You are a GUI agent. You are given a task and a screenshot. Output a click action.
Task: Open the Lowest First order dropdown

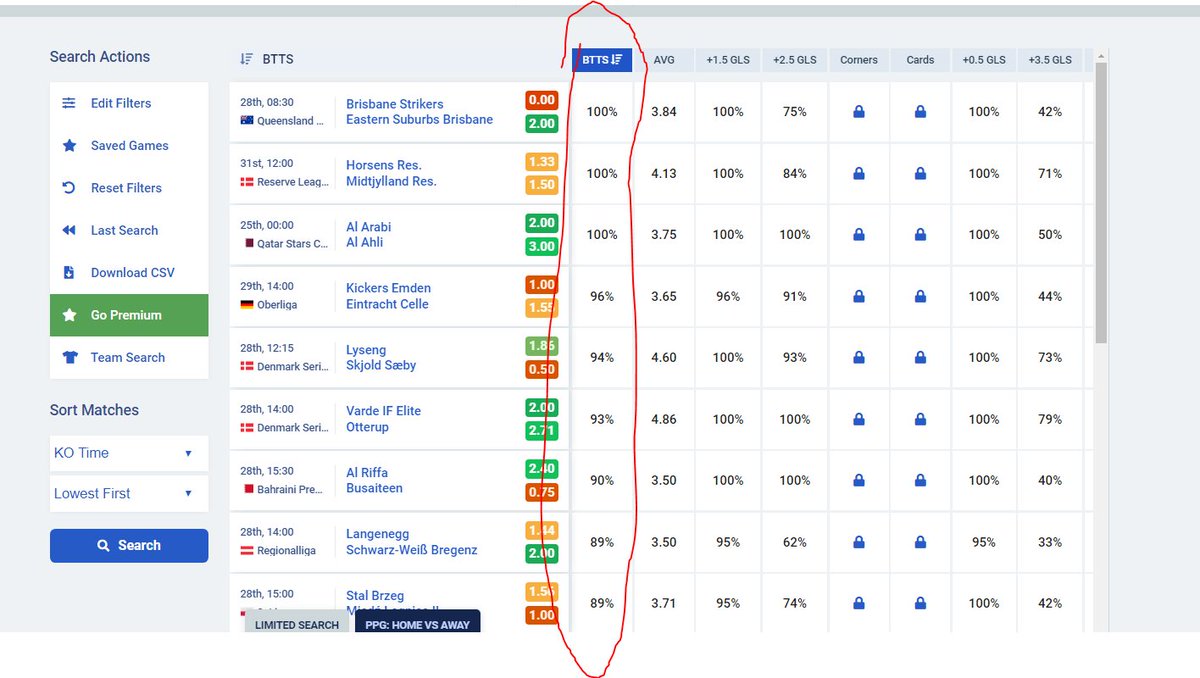(129, 493)
